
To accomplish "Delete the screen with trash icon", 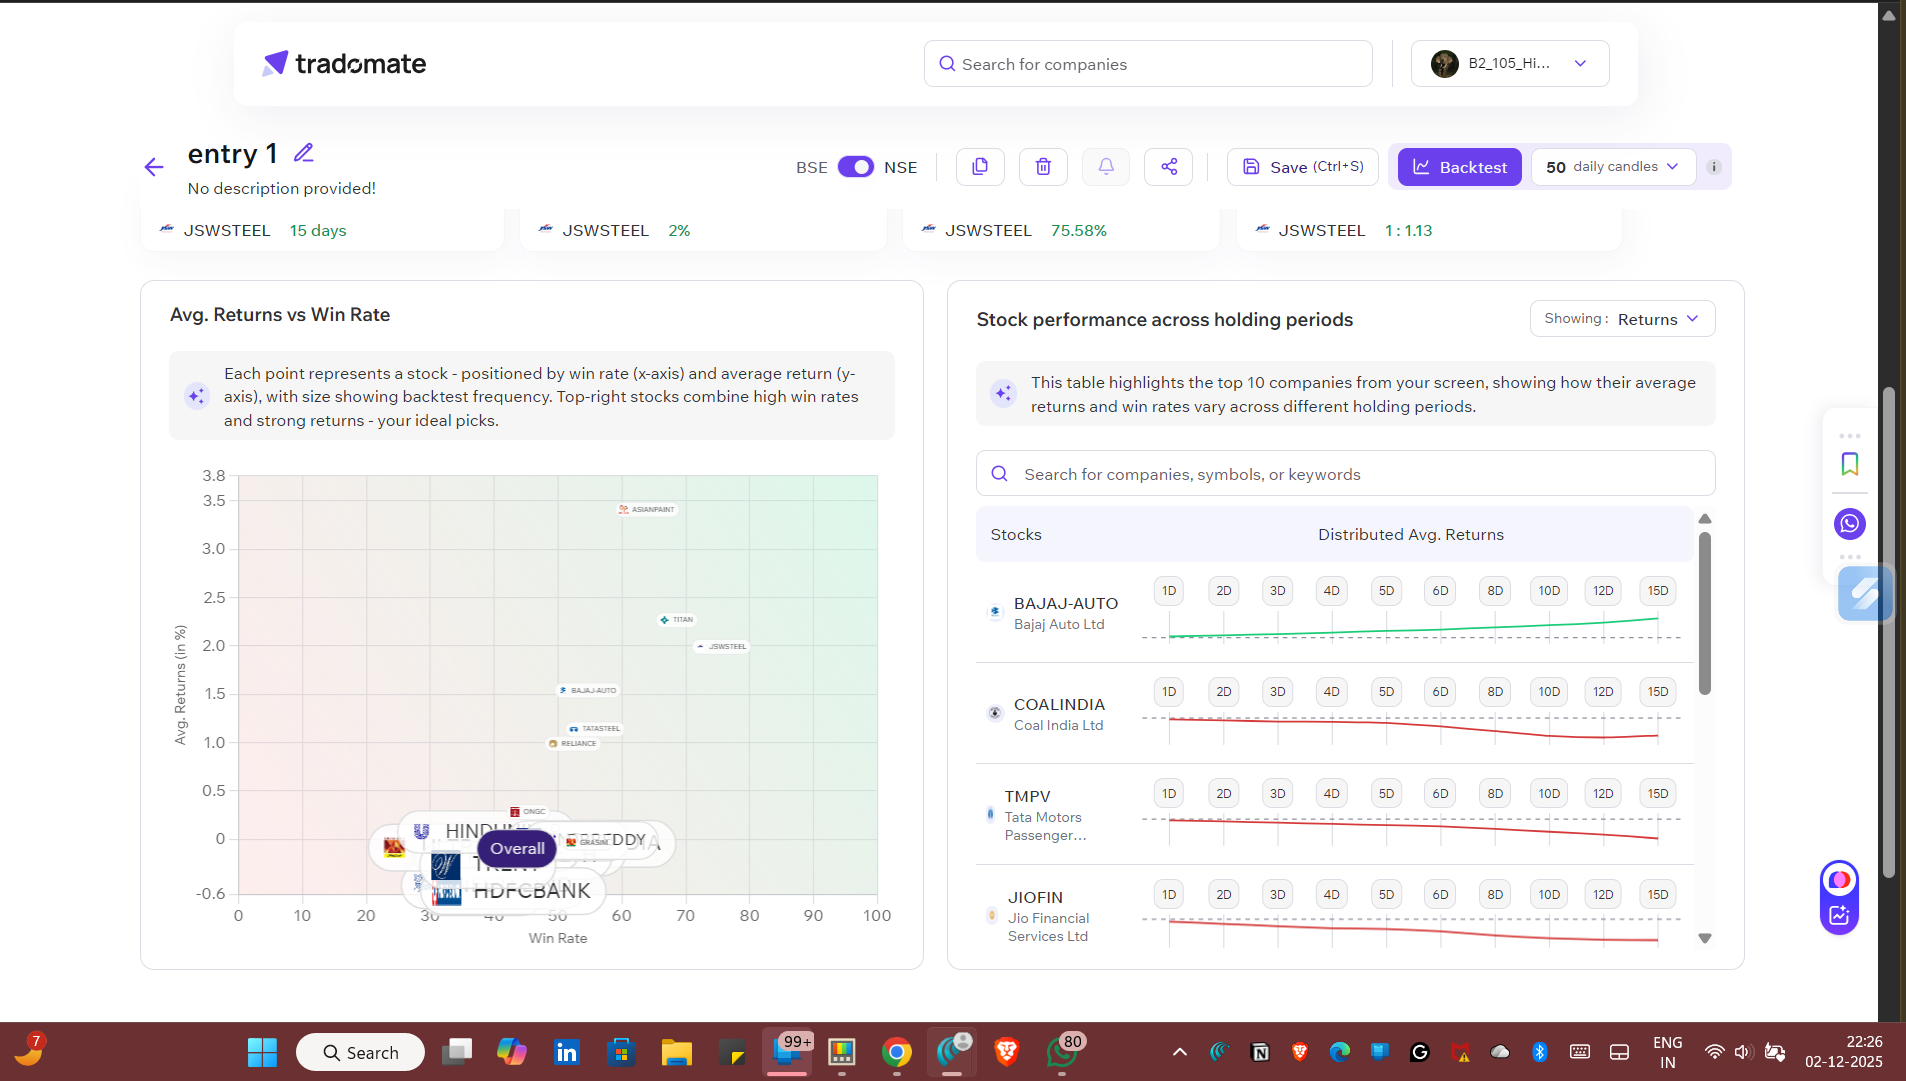I will (x=1043, y=167).
